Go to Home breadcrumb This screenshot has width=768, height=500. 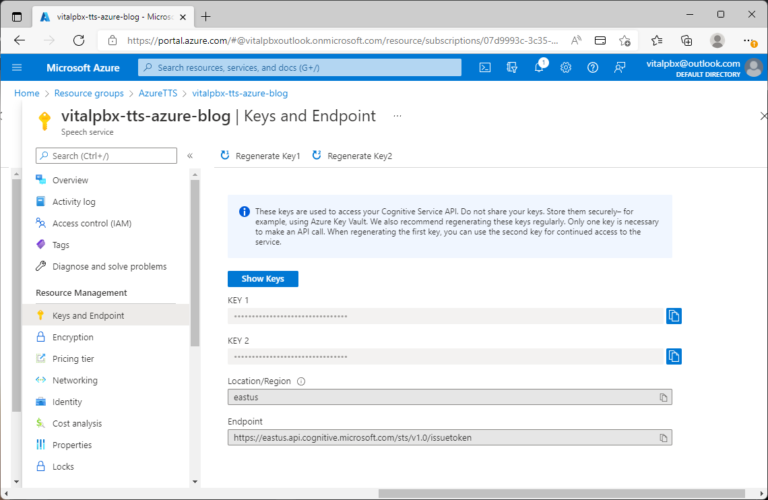click(26, 93)
